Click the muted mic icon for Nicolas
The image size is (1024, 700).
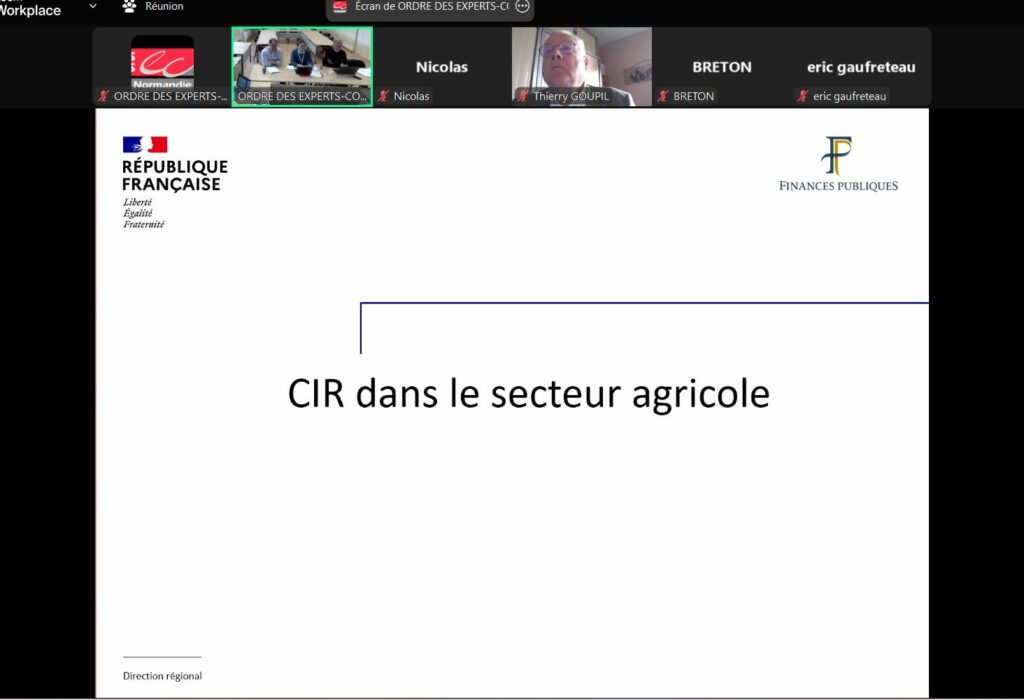pyautogui.click(x=383, y=97)
